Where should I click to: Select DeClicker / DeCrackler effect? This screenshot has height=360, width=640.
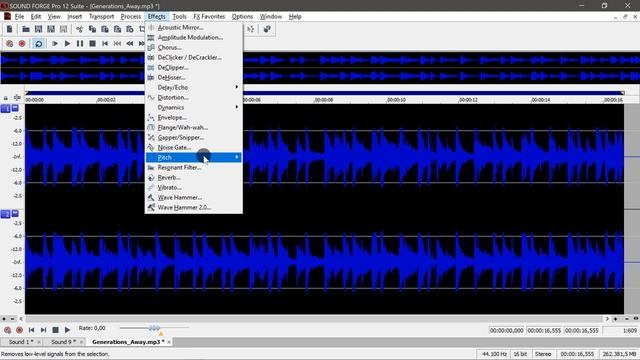pos(194,58)
